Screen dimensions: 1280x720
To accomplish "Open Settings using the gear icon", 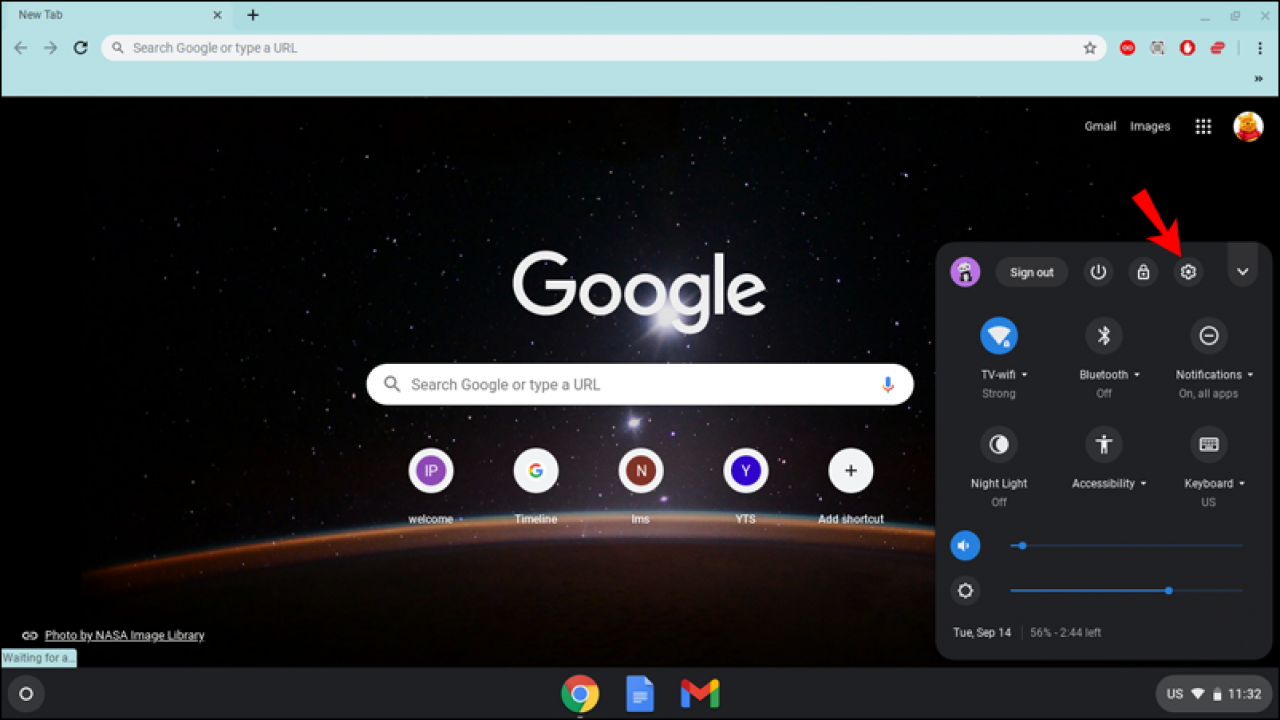I will 1188,271.
